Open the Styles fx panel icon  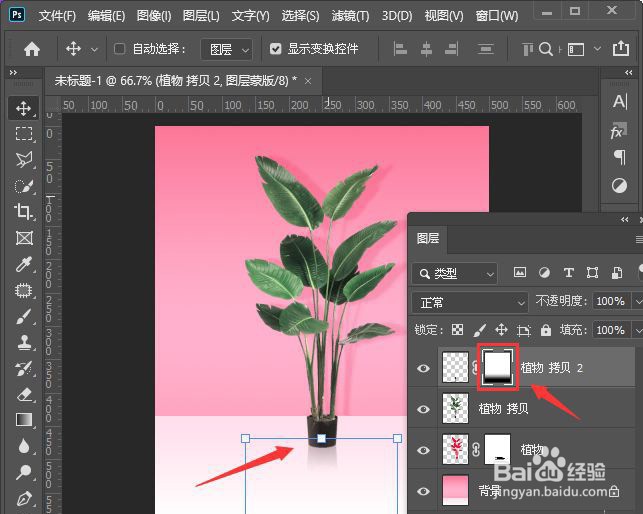click(x=619, y=130)
